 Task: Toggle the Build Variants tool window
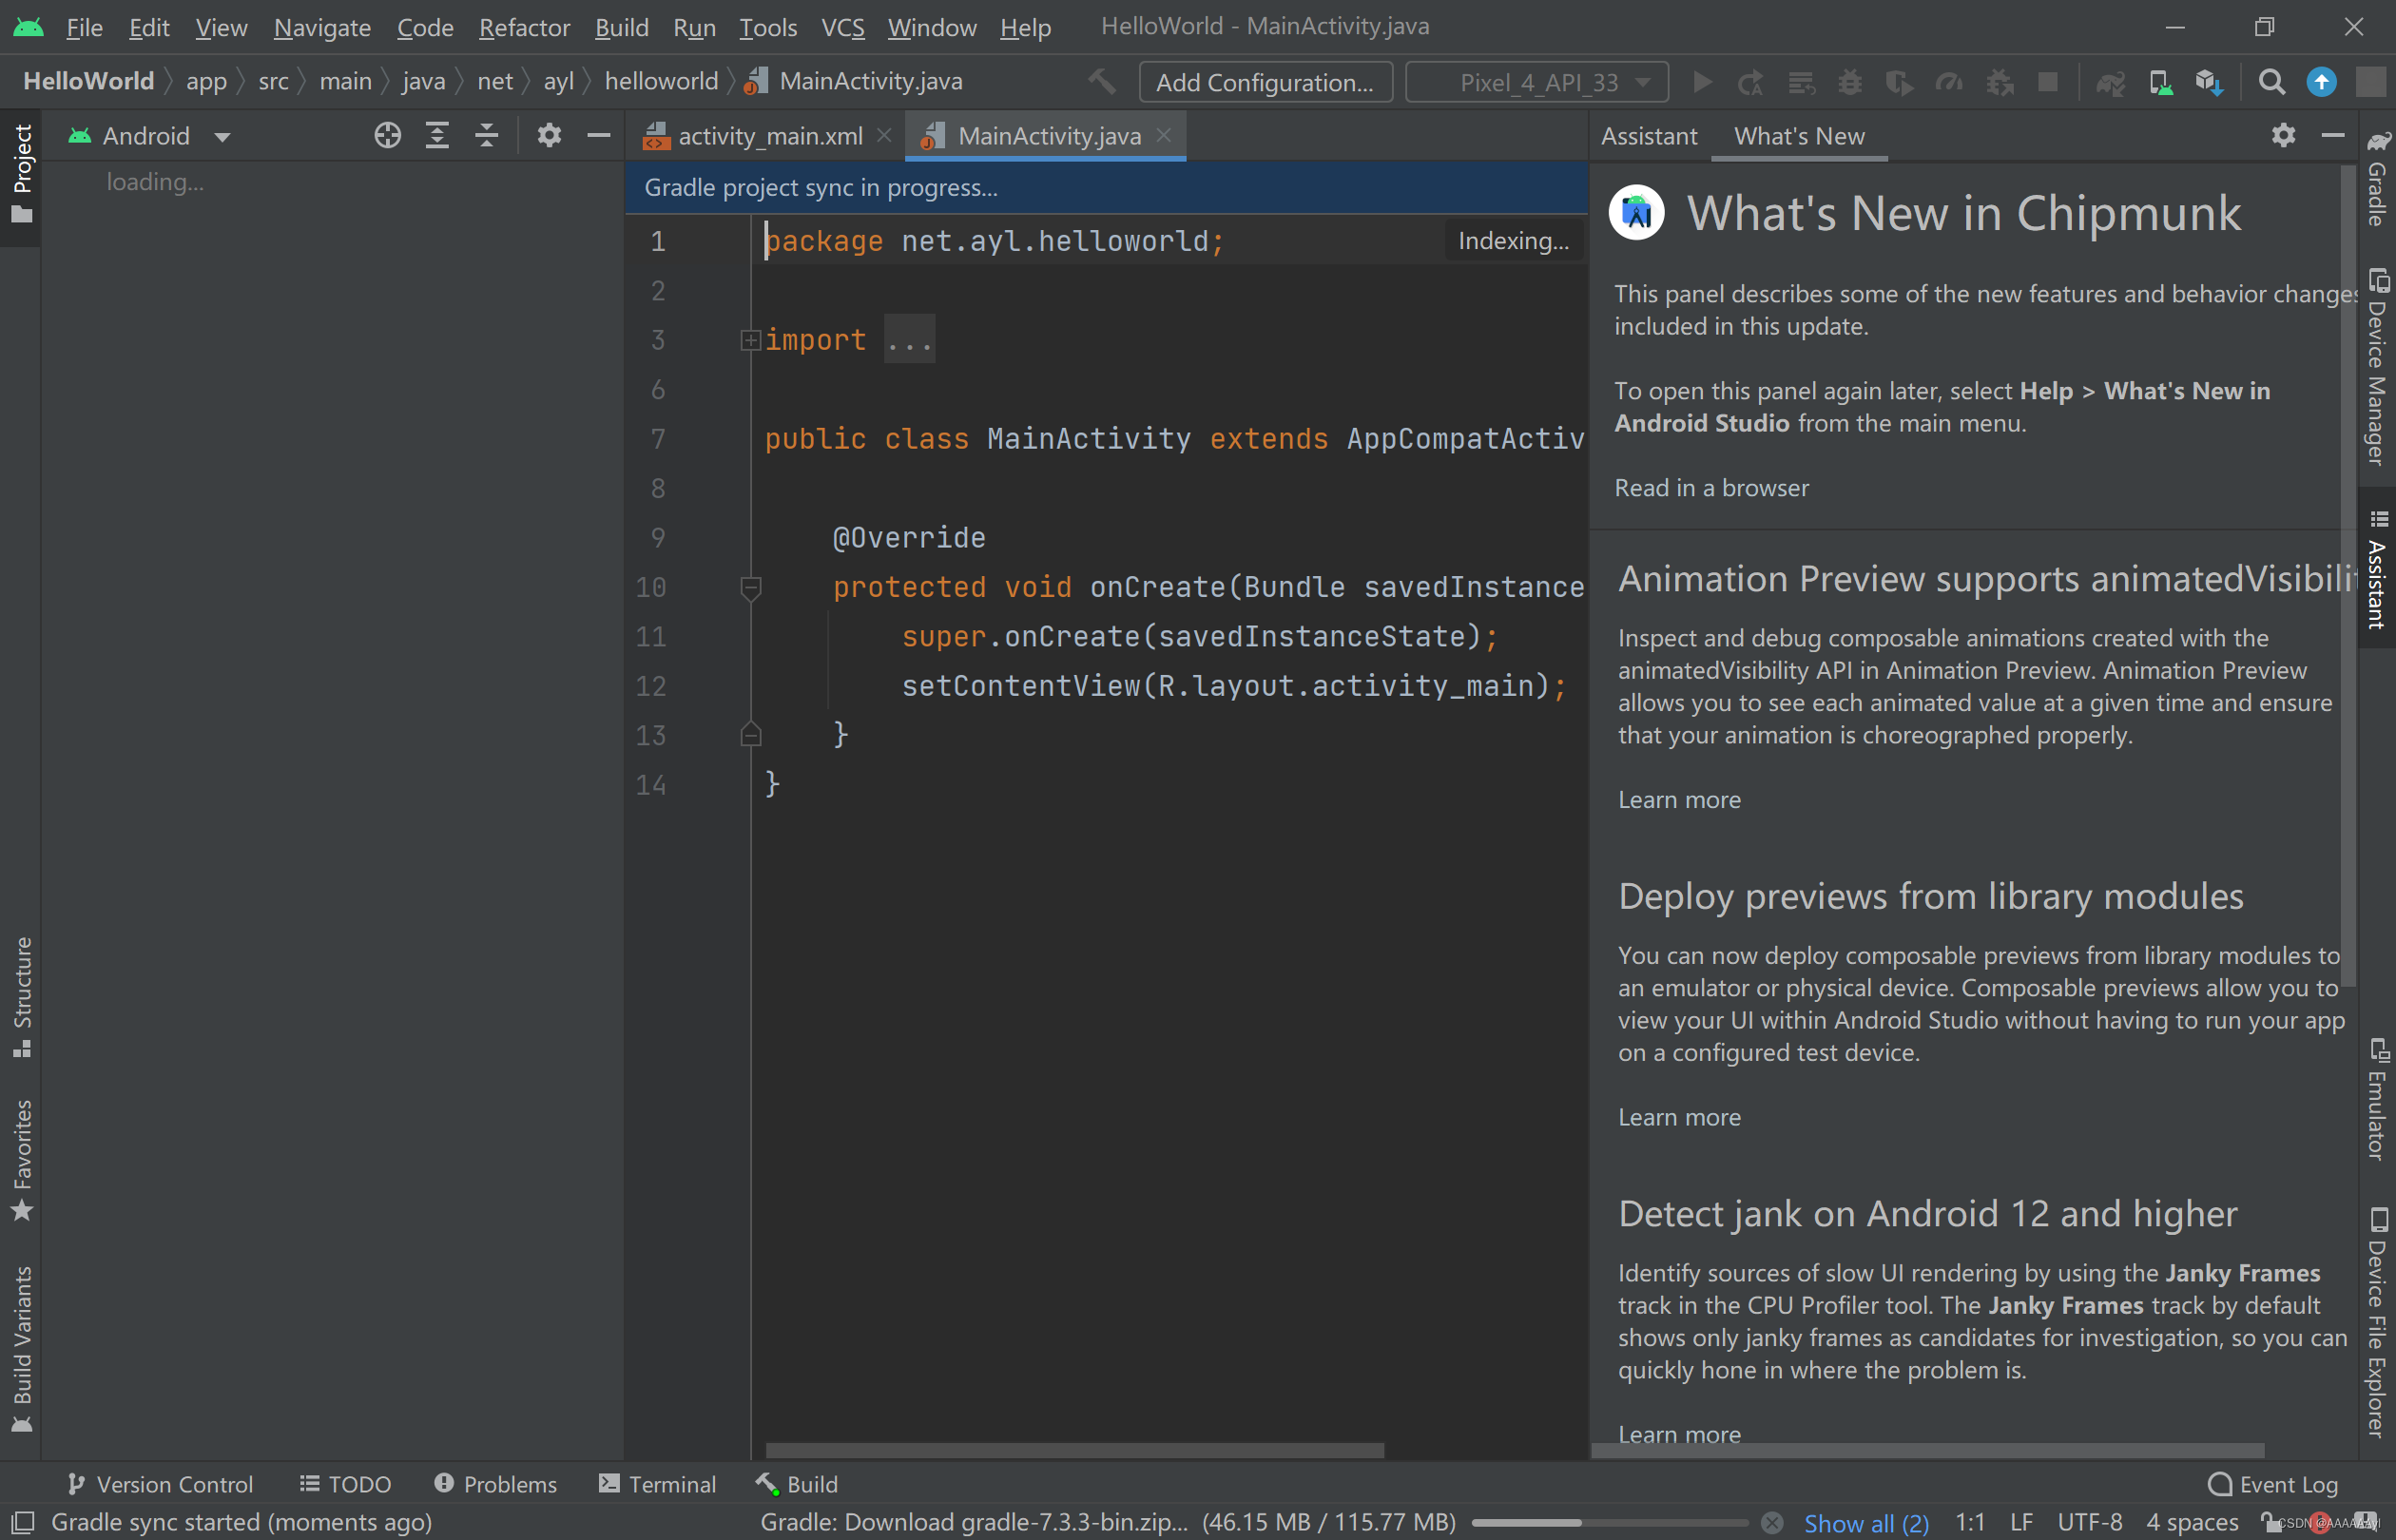(21, 1349)
